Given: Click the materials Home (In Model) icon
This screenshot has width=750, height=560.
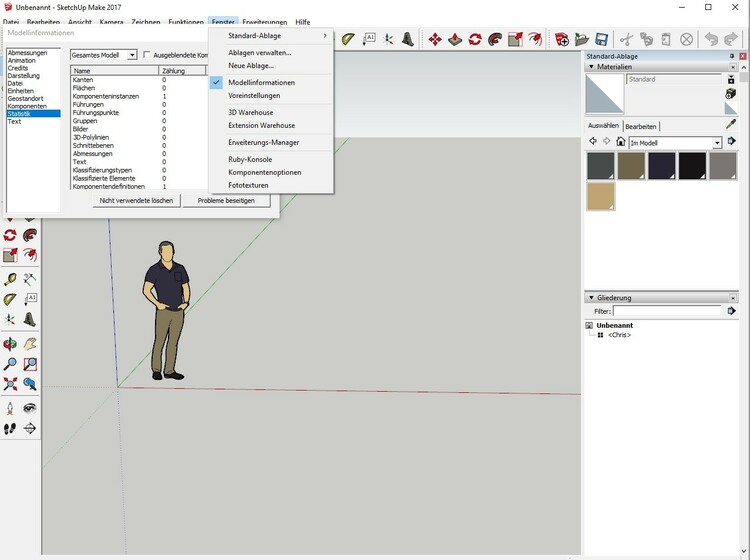Looking at the screenshot, I should point(620,142).
